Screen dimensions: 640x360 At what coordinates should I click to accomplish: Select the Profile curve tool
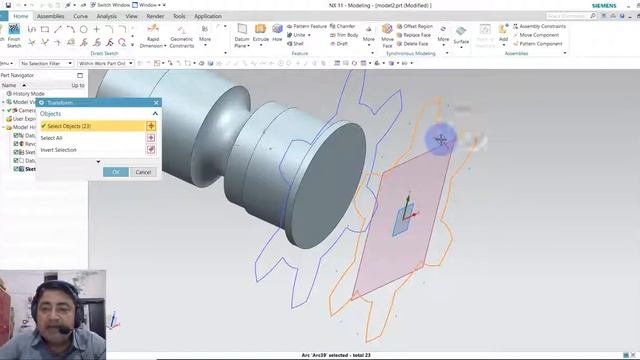click(32, 29)
